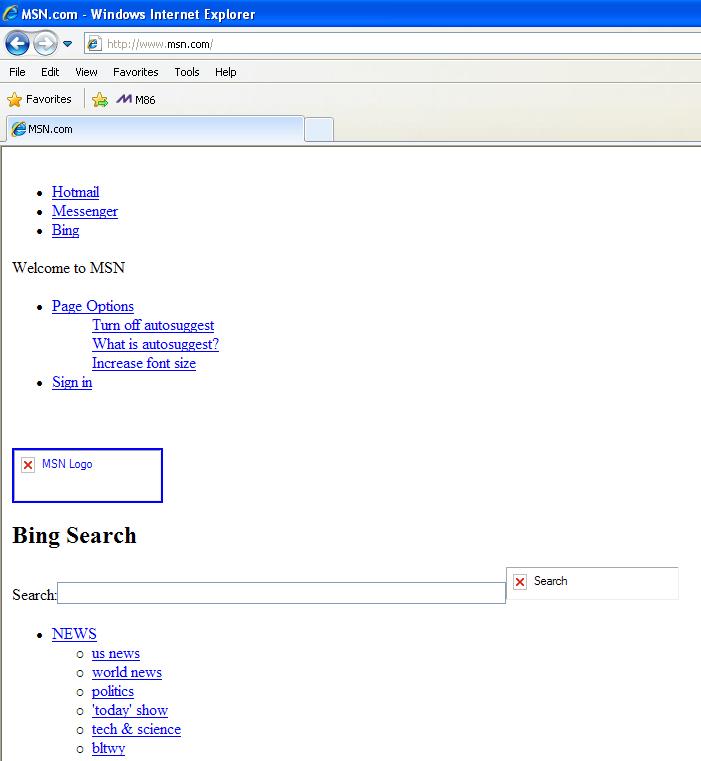This screenshot has width=701, height=761.
Task: Open the M86 favorites bar shortcut
Action: pos(137,100)
